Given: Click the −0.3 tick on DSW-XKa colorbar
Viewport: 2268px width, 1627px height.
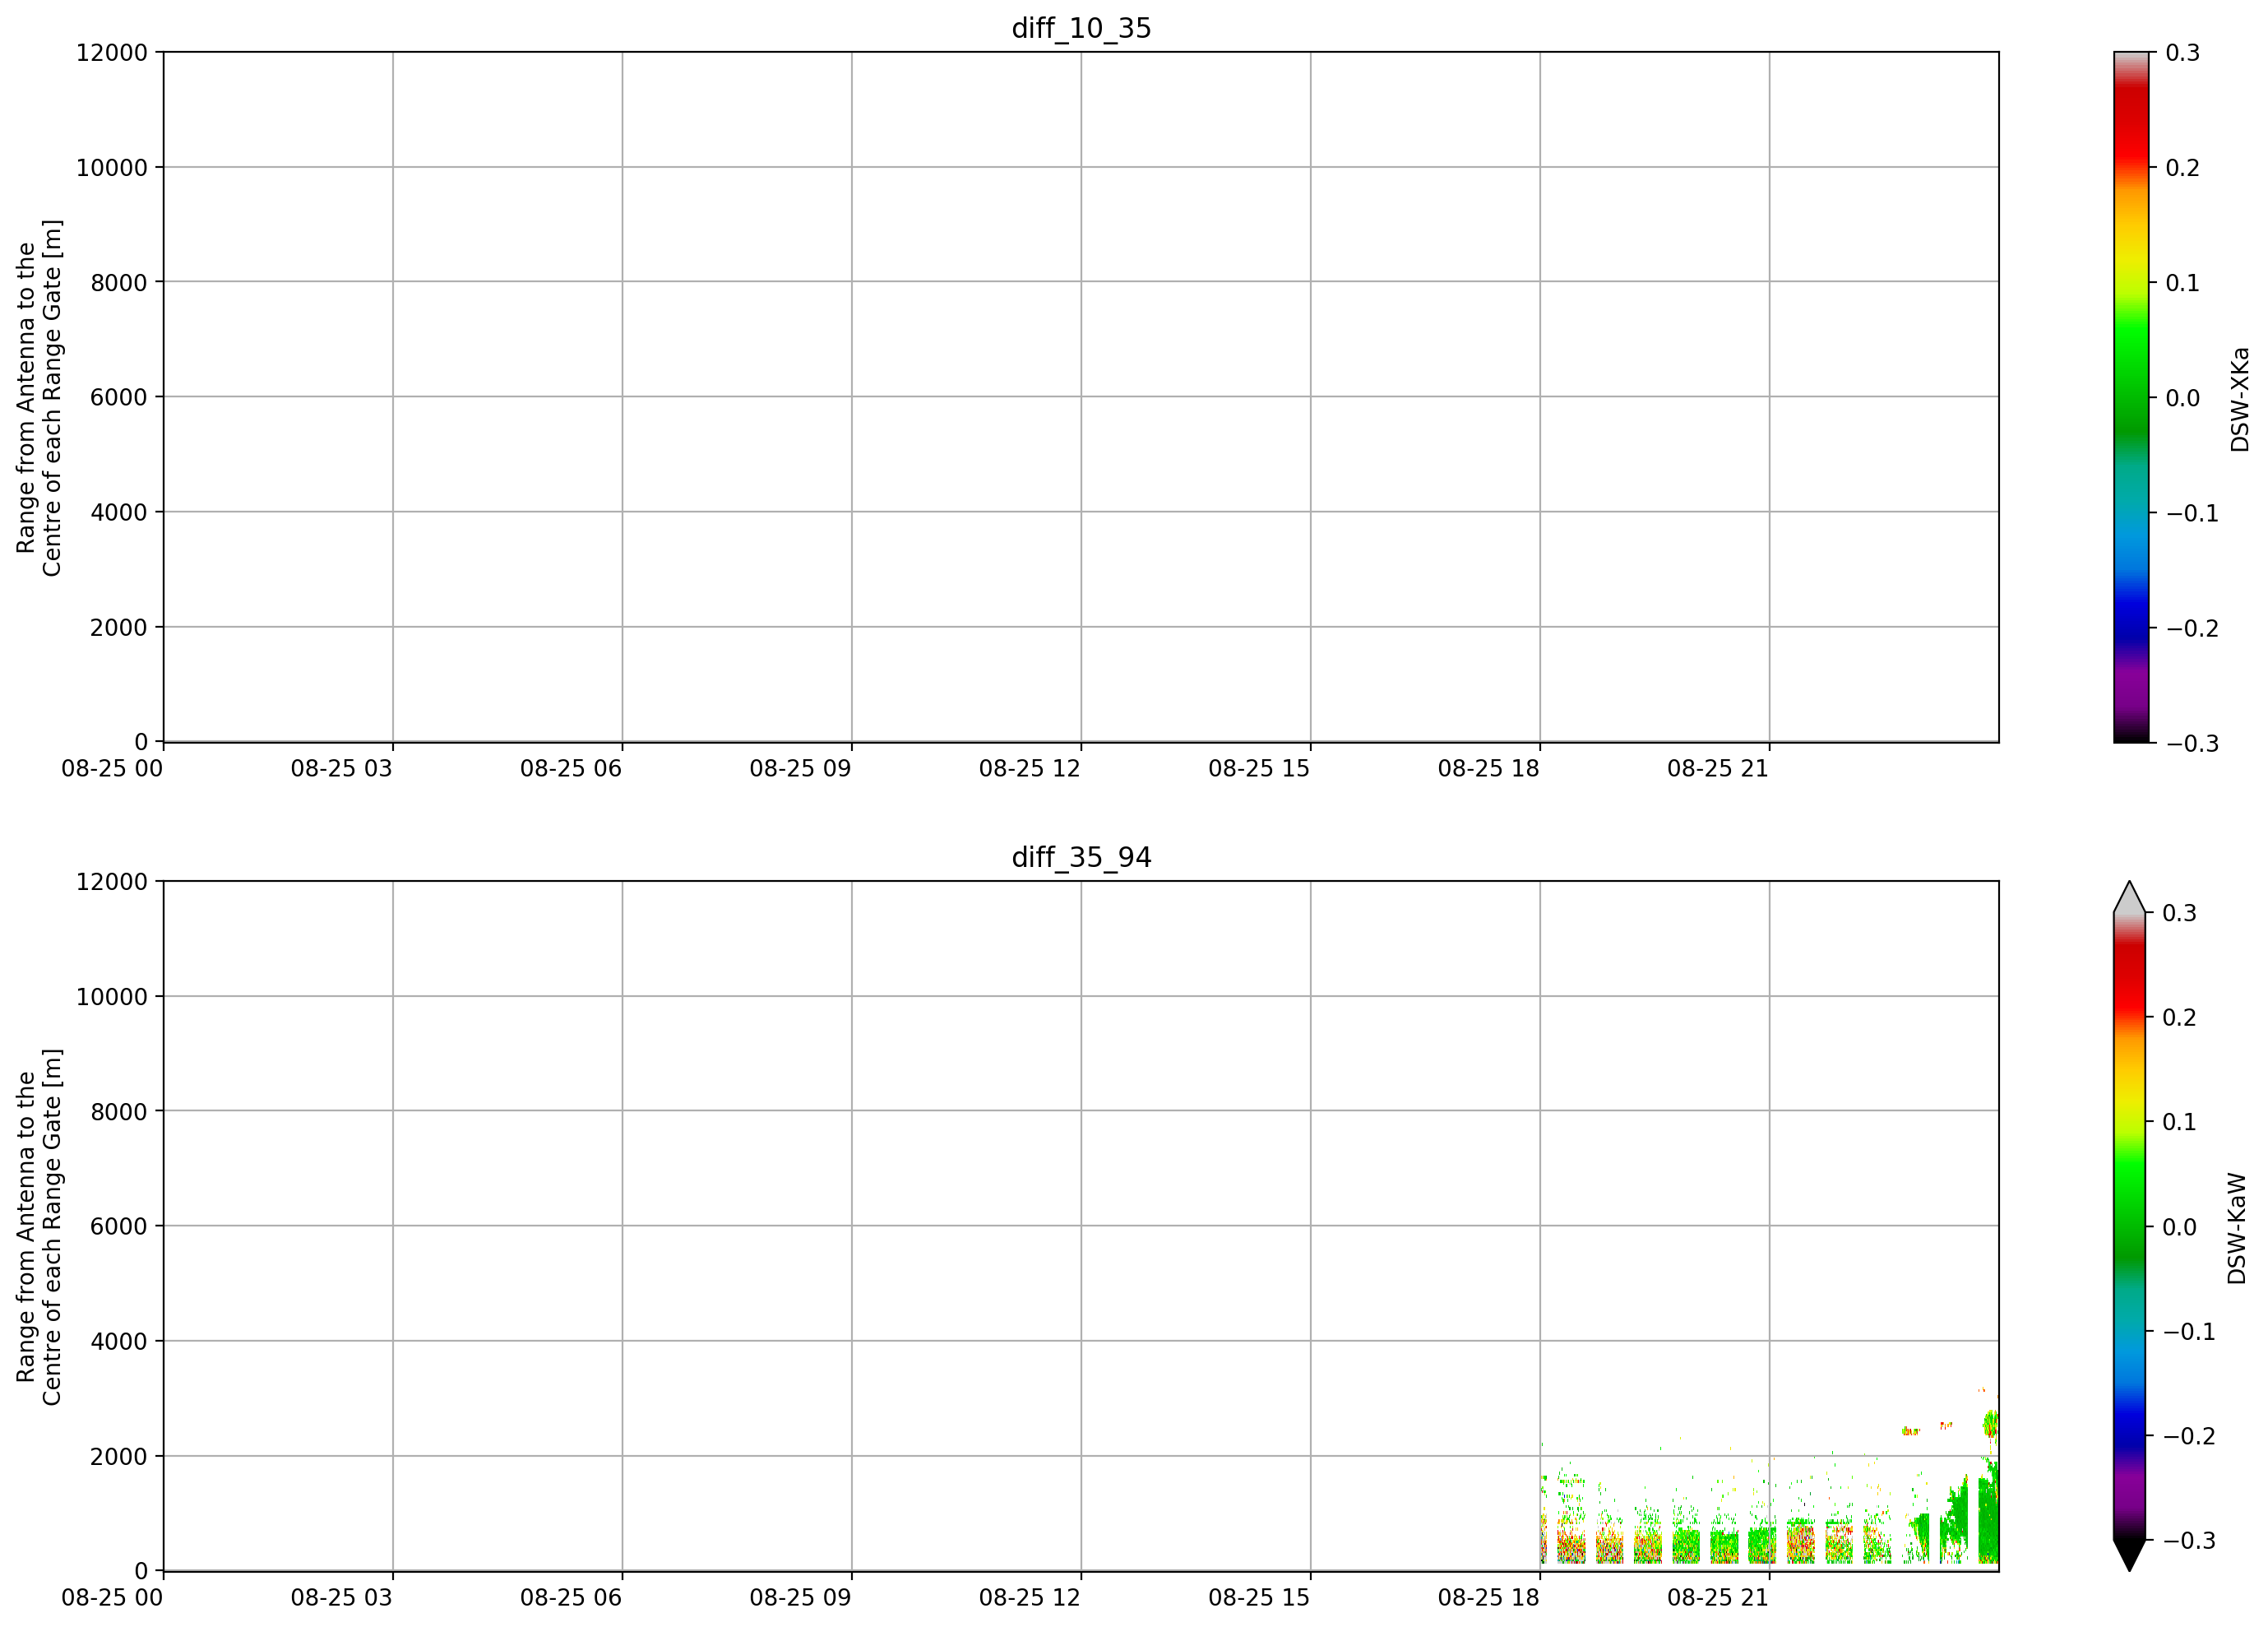Looking at the screenshot, I should [x=2192, y=744].
